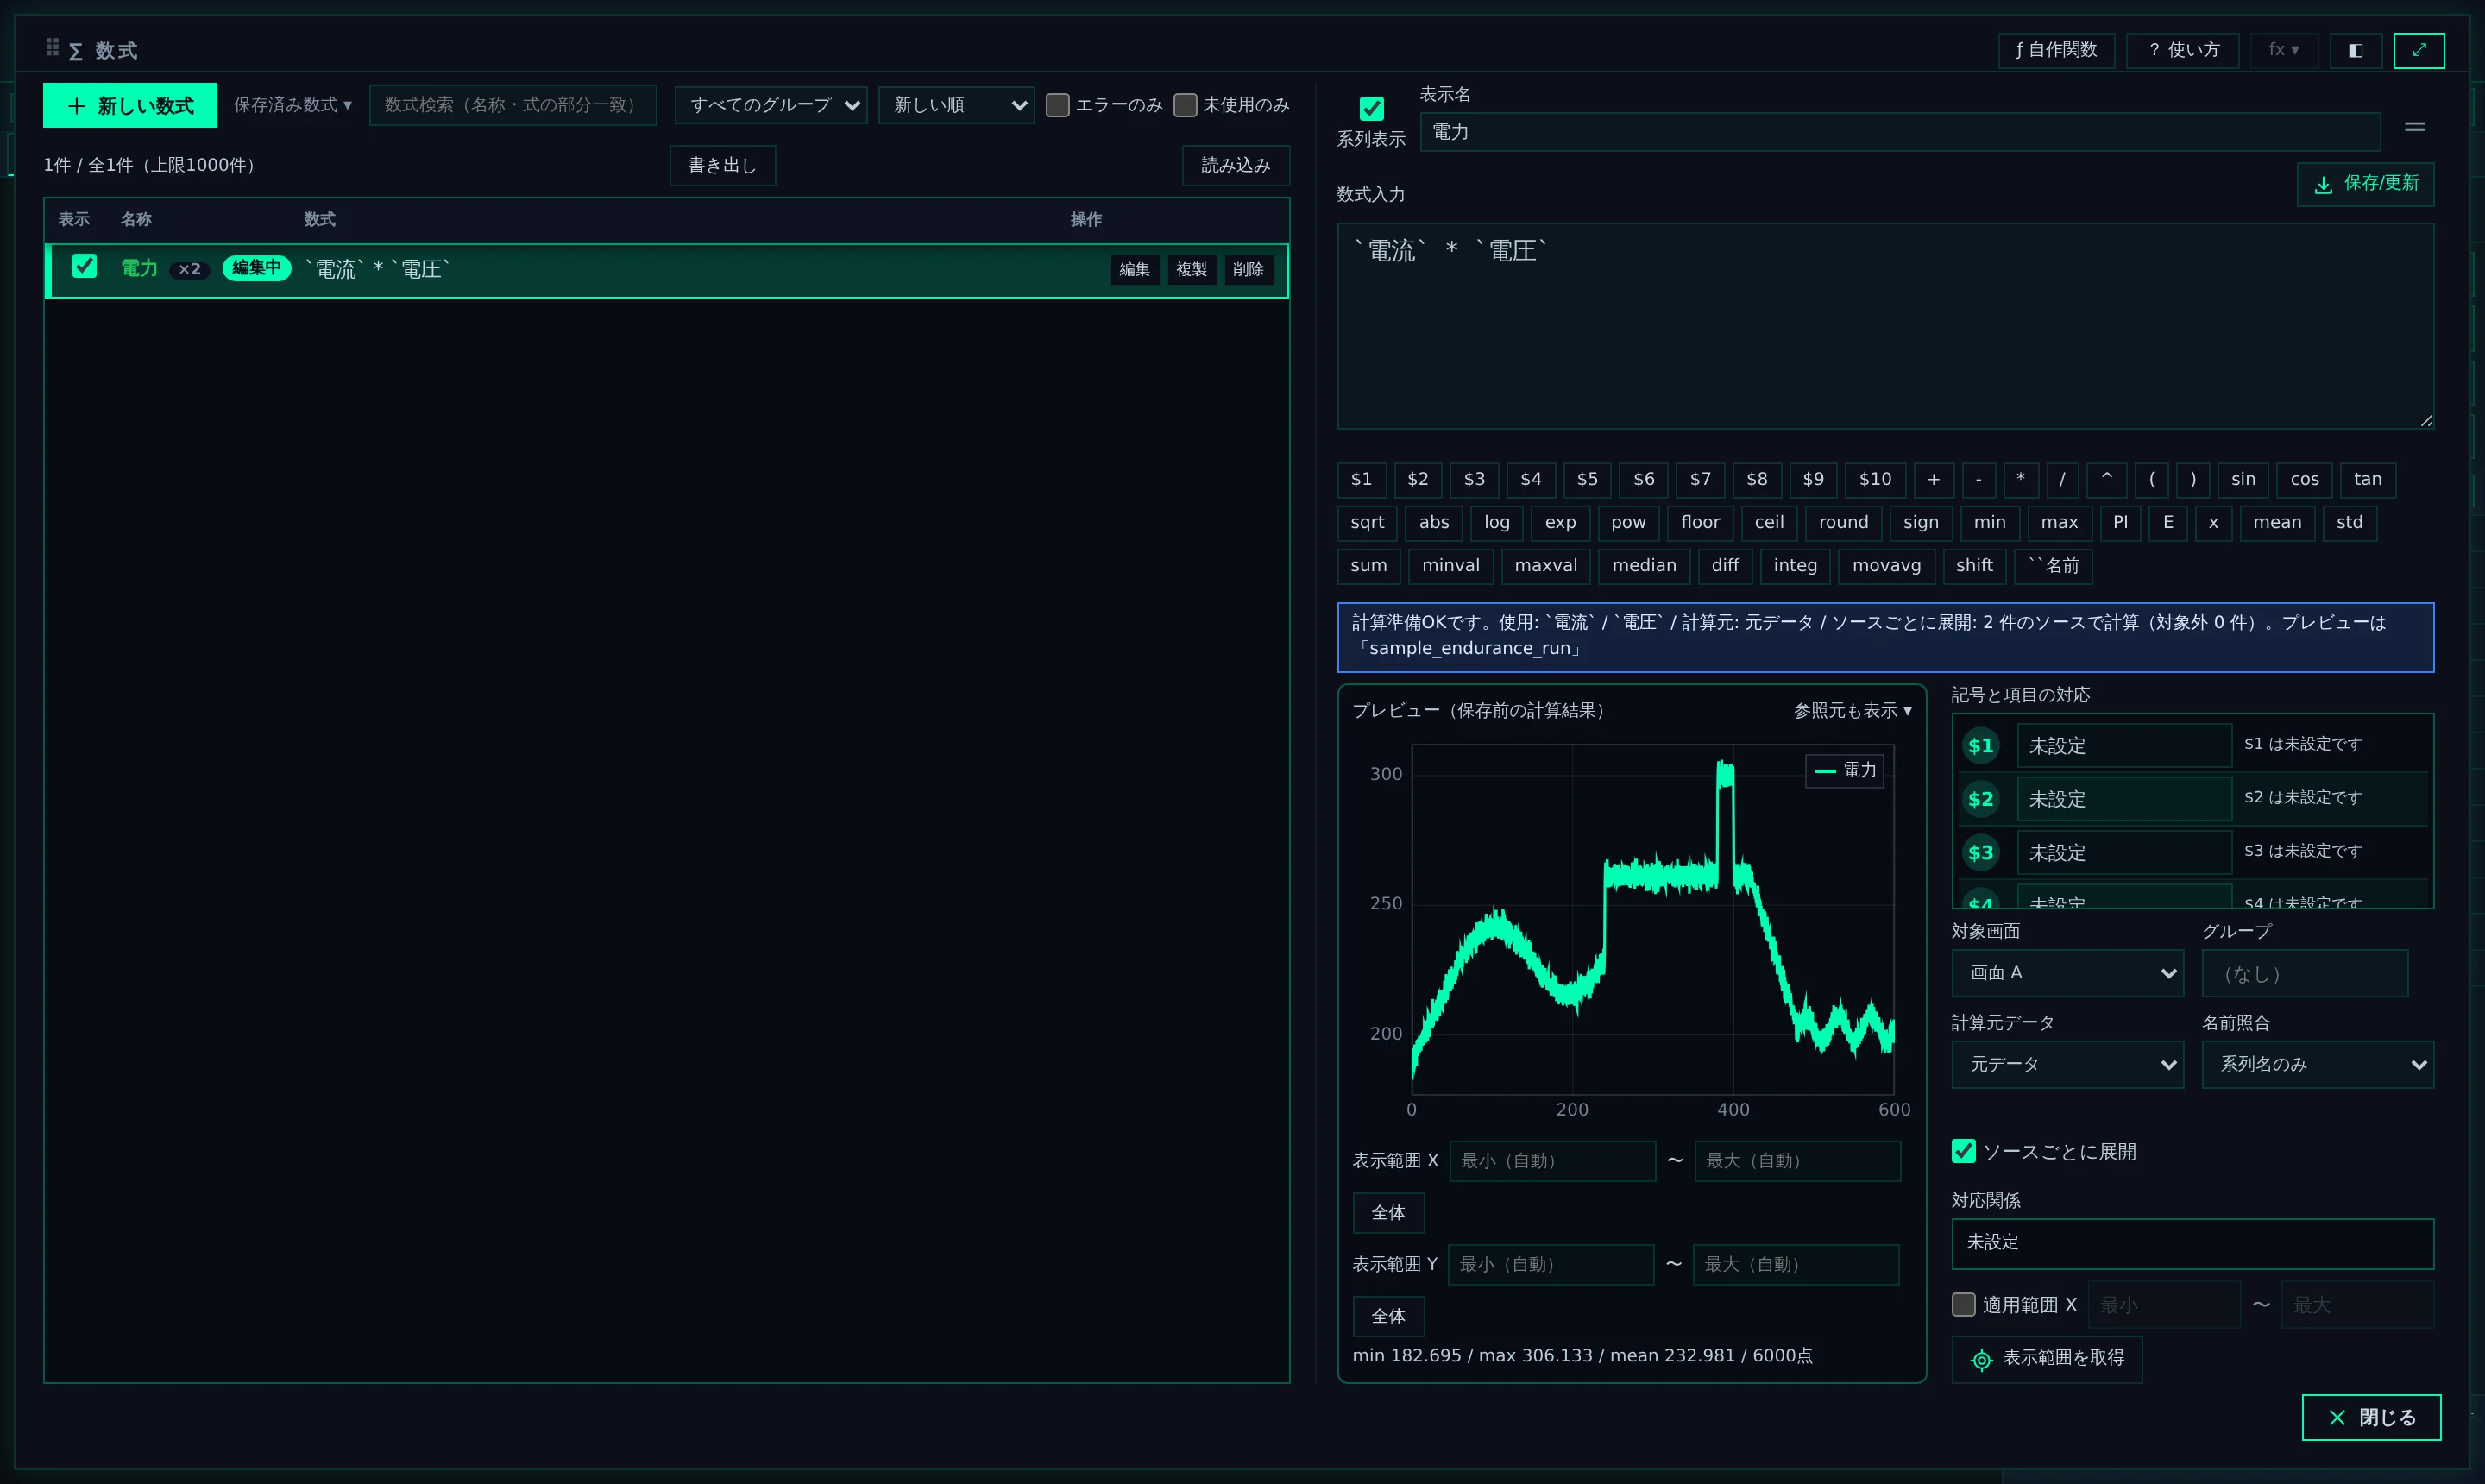Click 削除 for the 電力 formula
Image resolution: width=2485 pixels, height=1484 pixels.
[1248, 269]
